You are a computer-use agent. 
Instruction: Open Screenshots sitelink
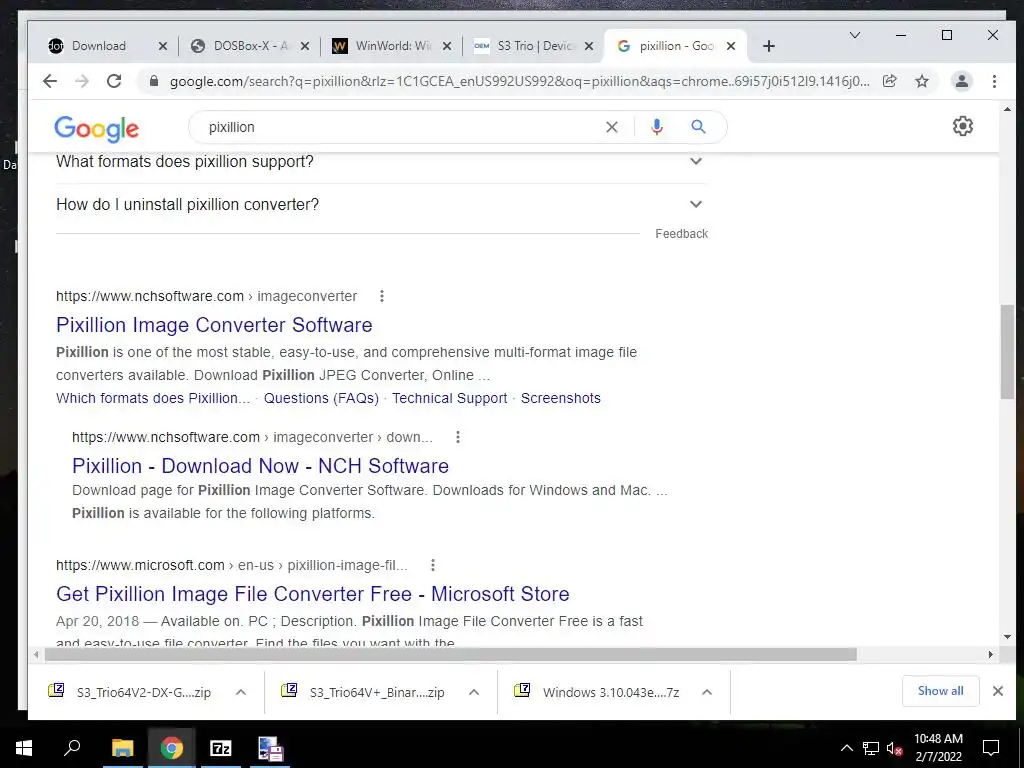tap(560, 398)
